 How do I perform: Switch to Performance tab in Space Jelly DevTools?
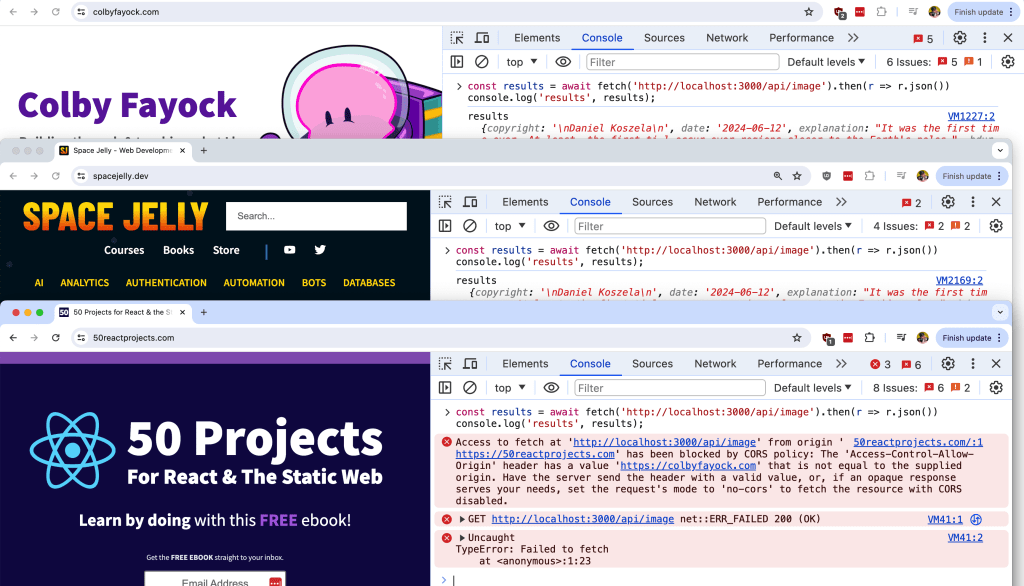point(790,202)
